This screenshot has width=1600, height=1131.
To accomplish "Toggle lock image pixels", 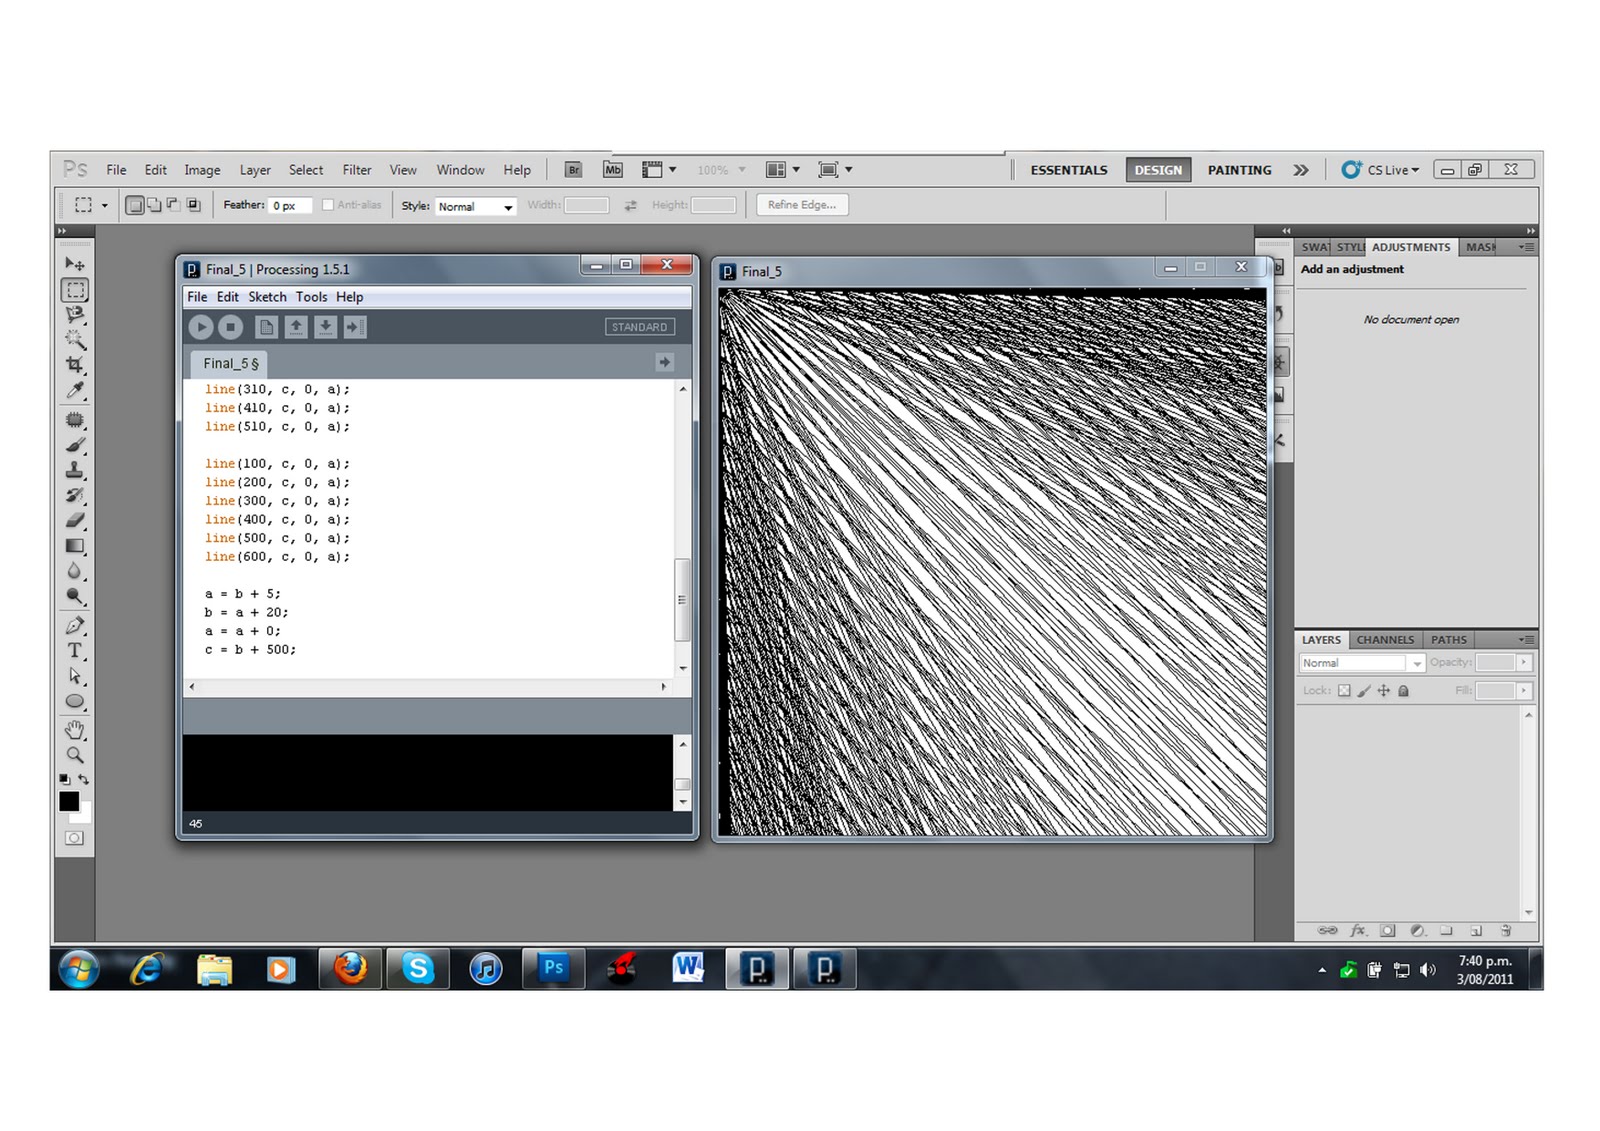I will click(x=1364, y=691).
